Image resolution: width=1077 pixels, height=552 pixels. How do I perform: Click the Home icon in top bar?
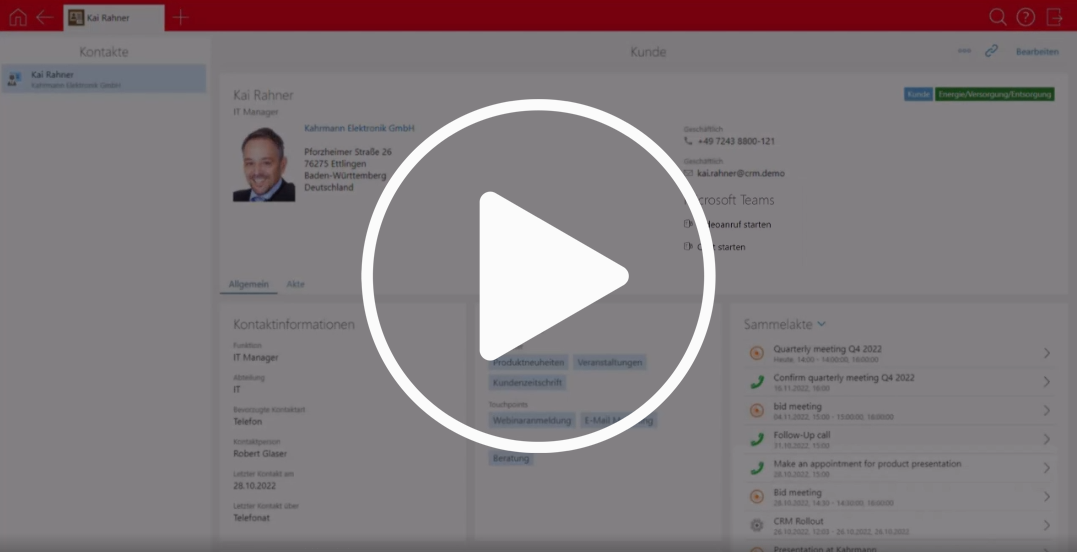(17, 17)
